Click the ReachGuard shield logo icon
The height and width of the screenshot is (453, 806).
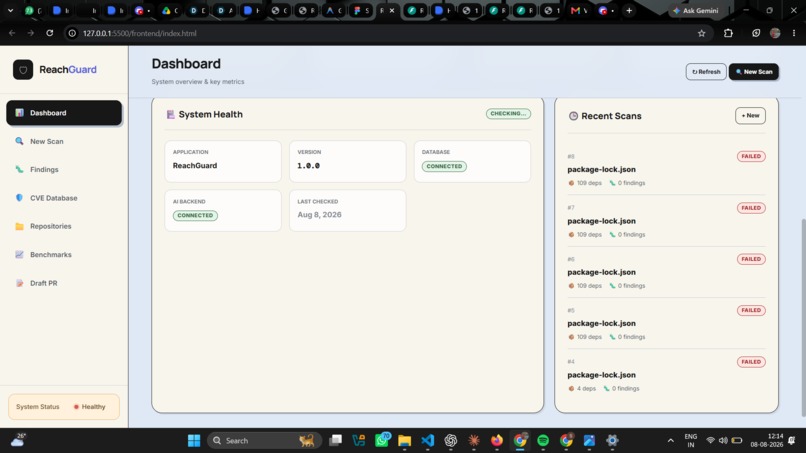click(23, 69)
